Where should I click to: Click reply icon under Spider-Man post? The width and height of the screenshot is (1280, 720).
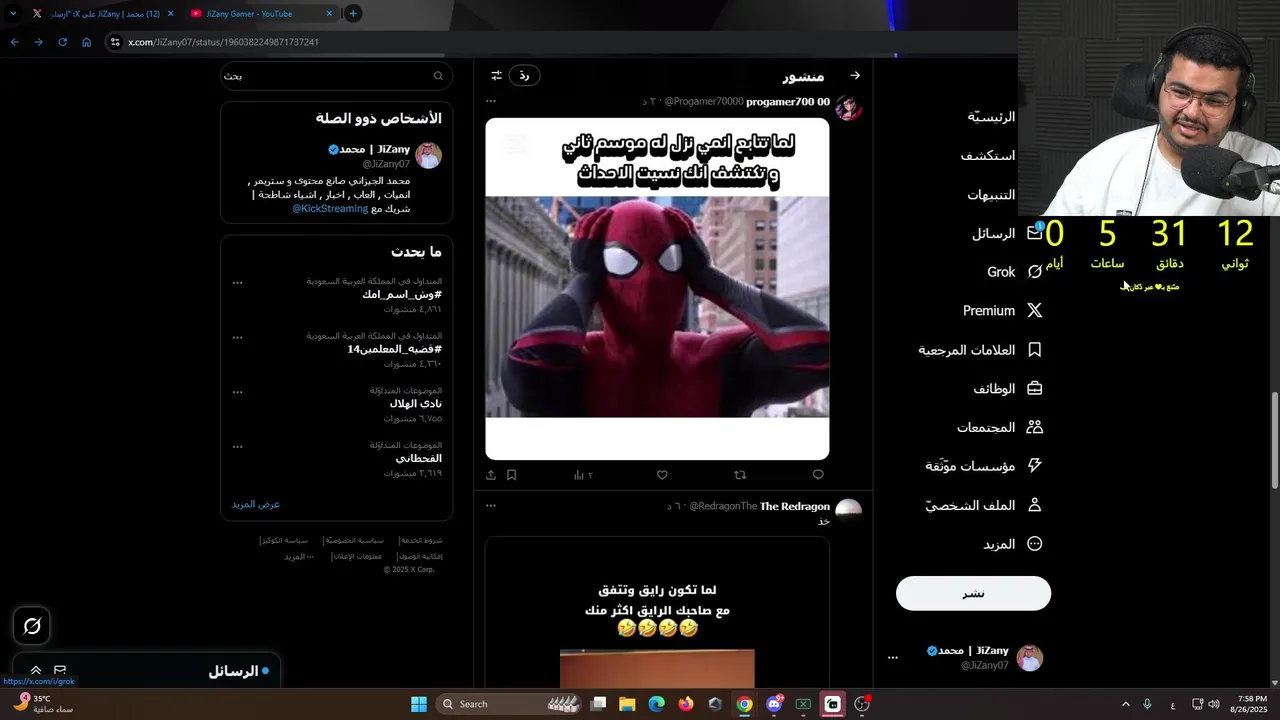818,475
